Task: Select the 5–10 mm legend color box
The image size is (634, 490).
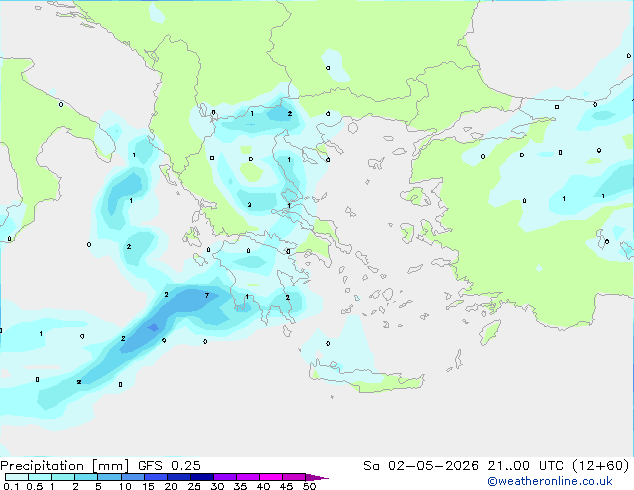Action: coord(109,477)
